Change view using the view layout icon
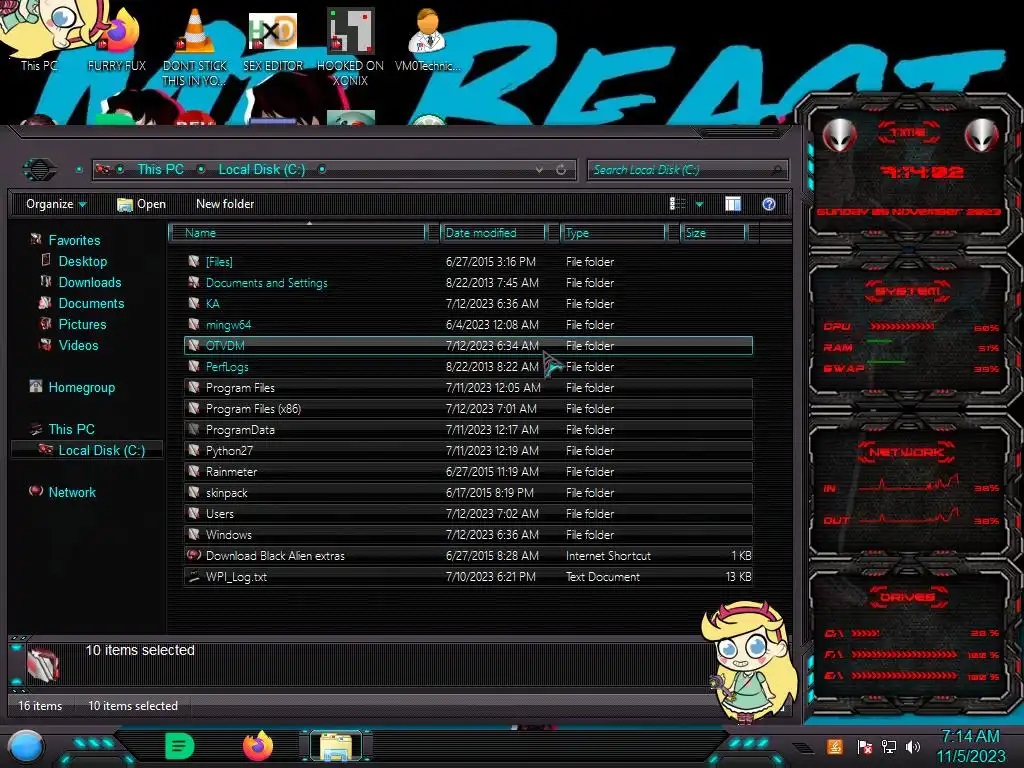Viewport: 1024px width, 768px height. pyautogui.click(x=677, y=204)
